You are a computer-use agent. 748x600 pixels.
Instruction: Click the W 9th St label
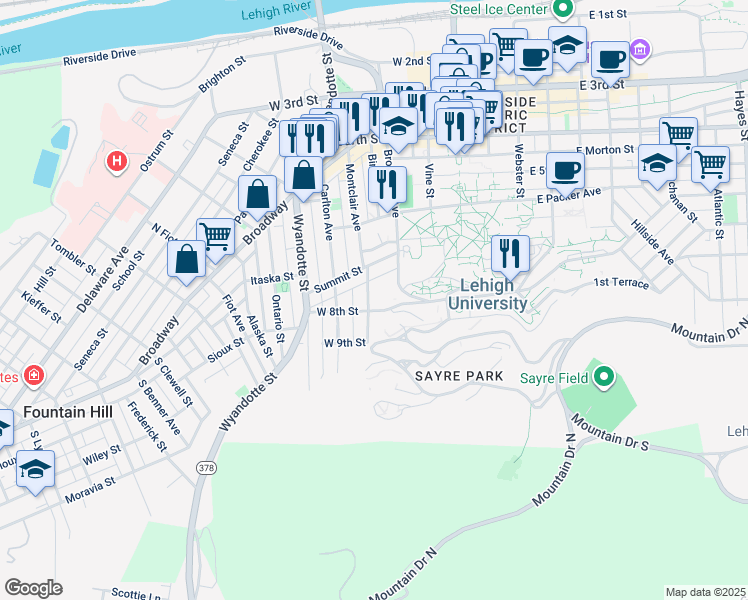tap(345, 342)
